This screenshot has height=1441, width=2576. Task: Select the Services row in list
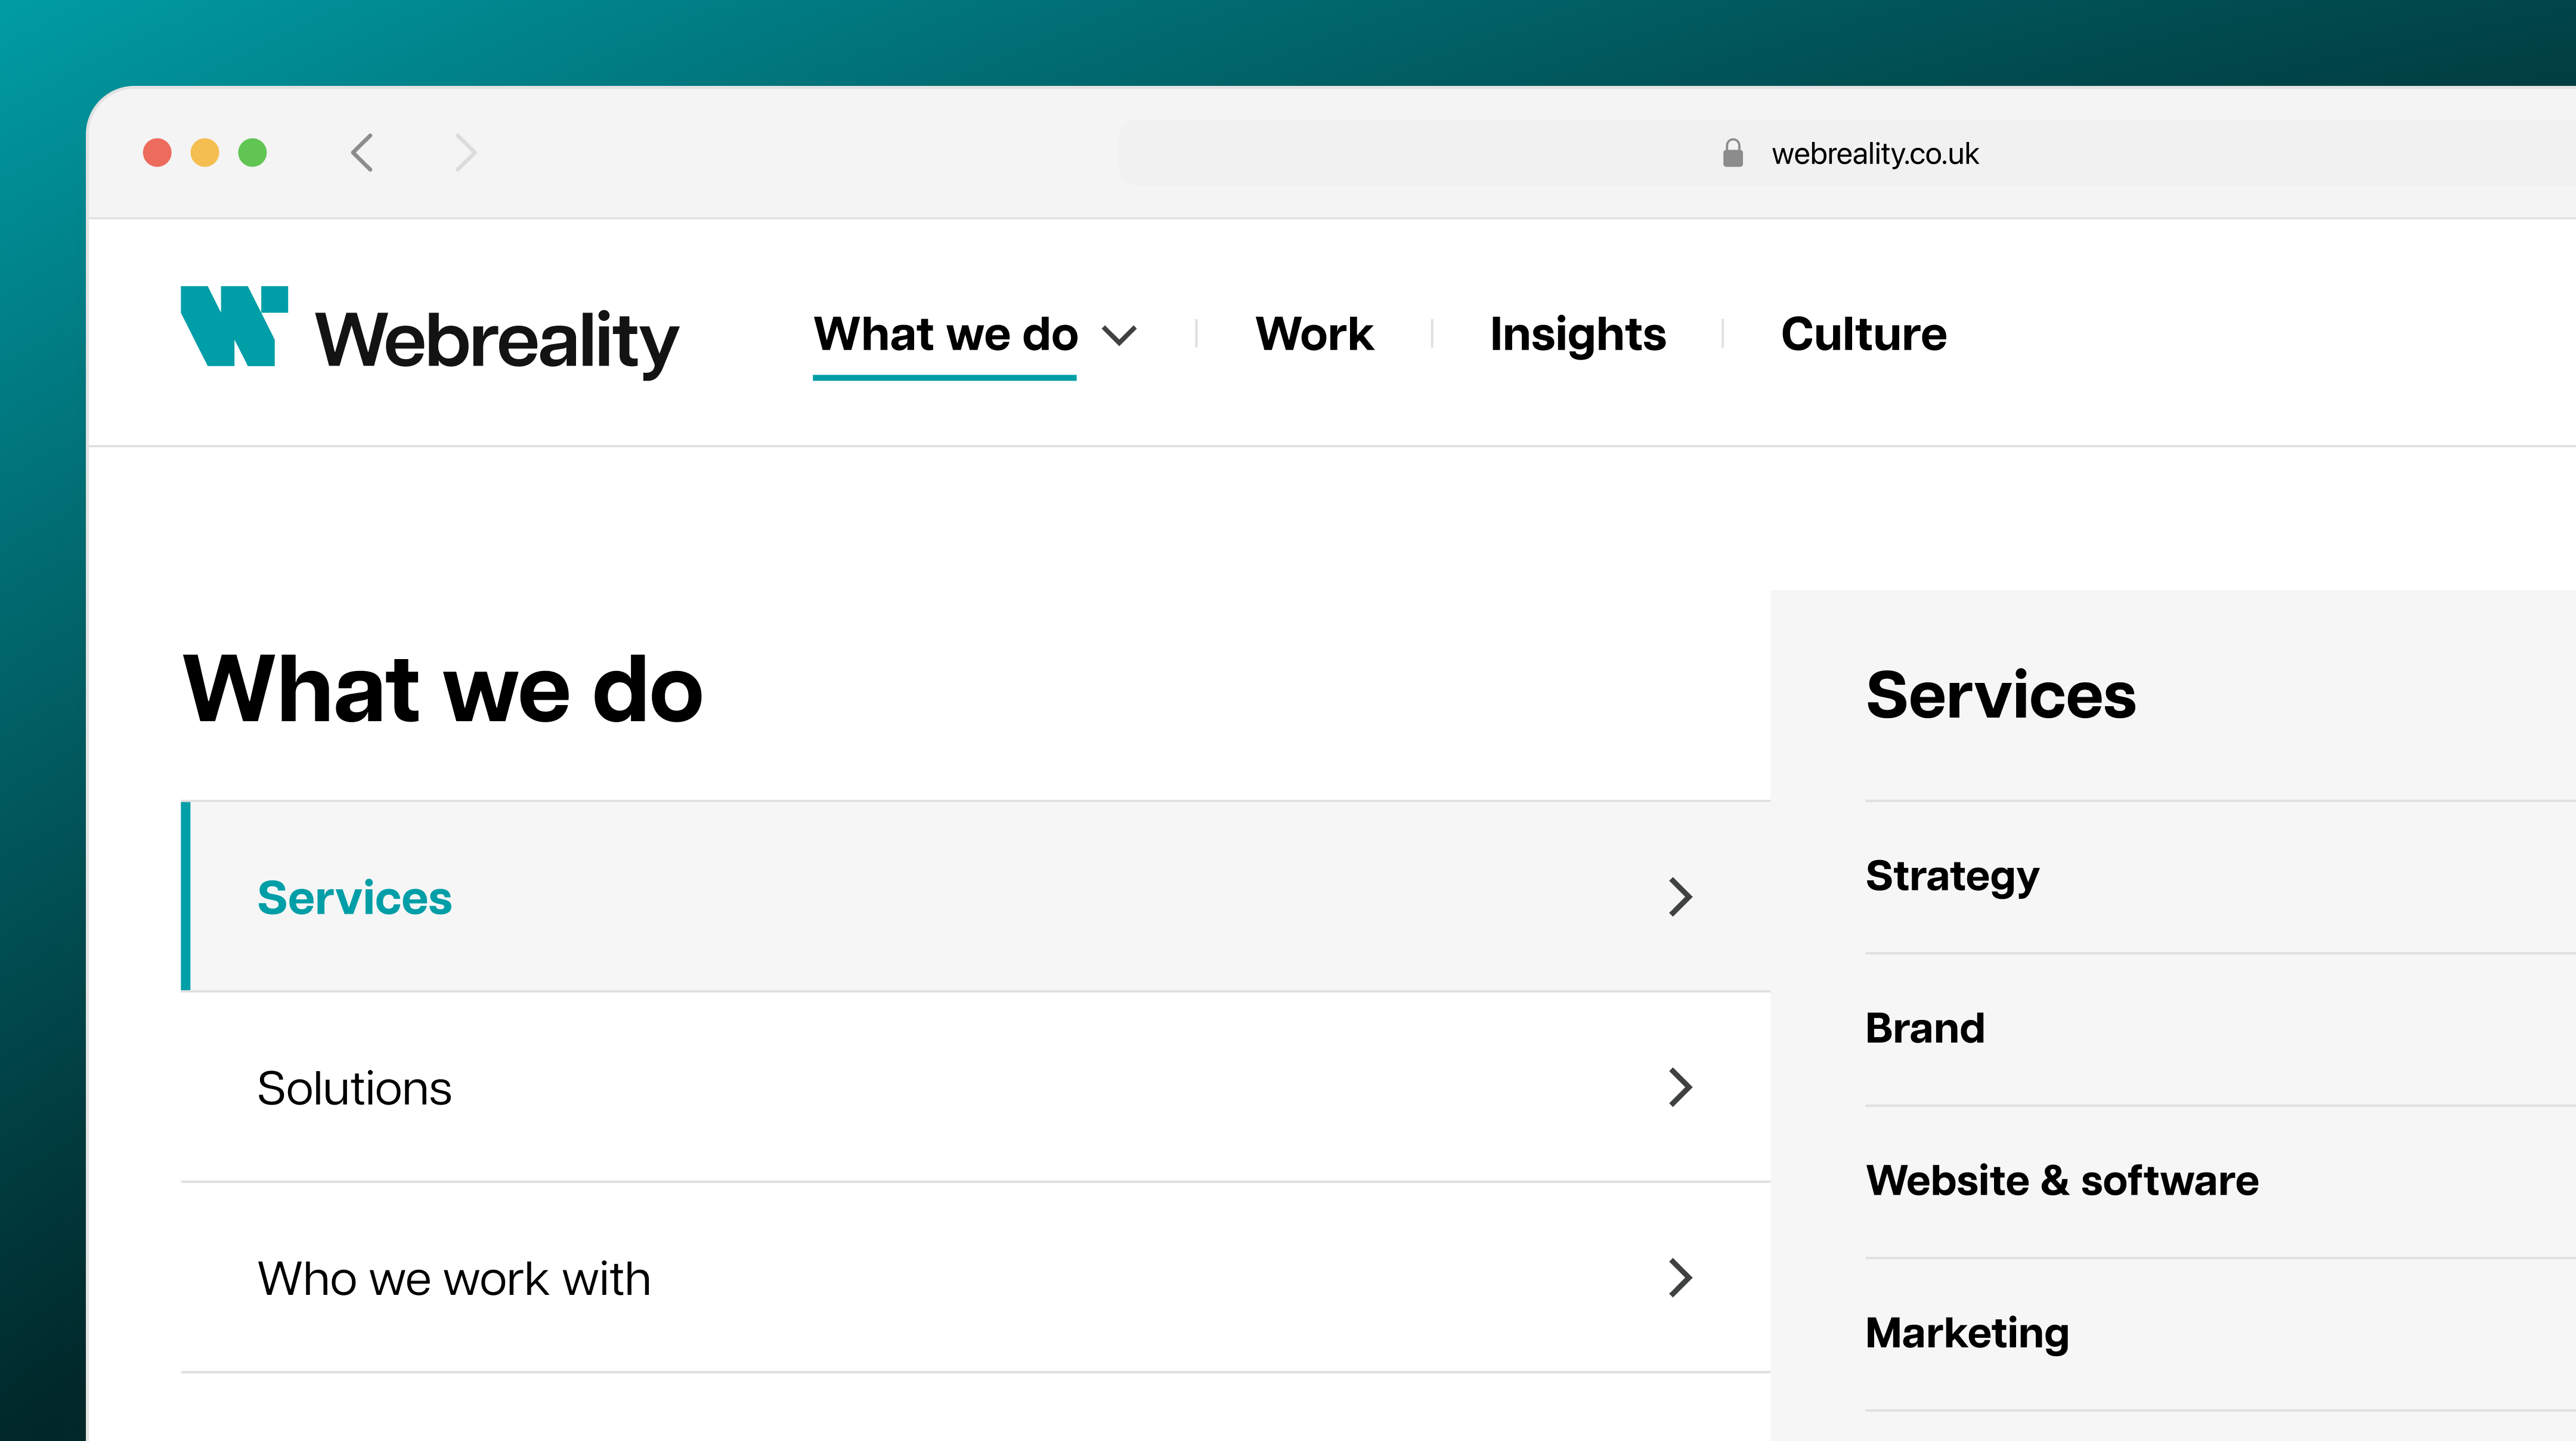[x=975, y=897]
